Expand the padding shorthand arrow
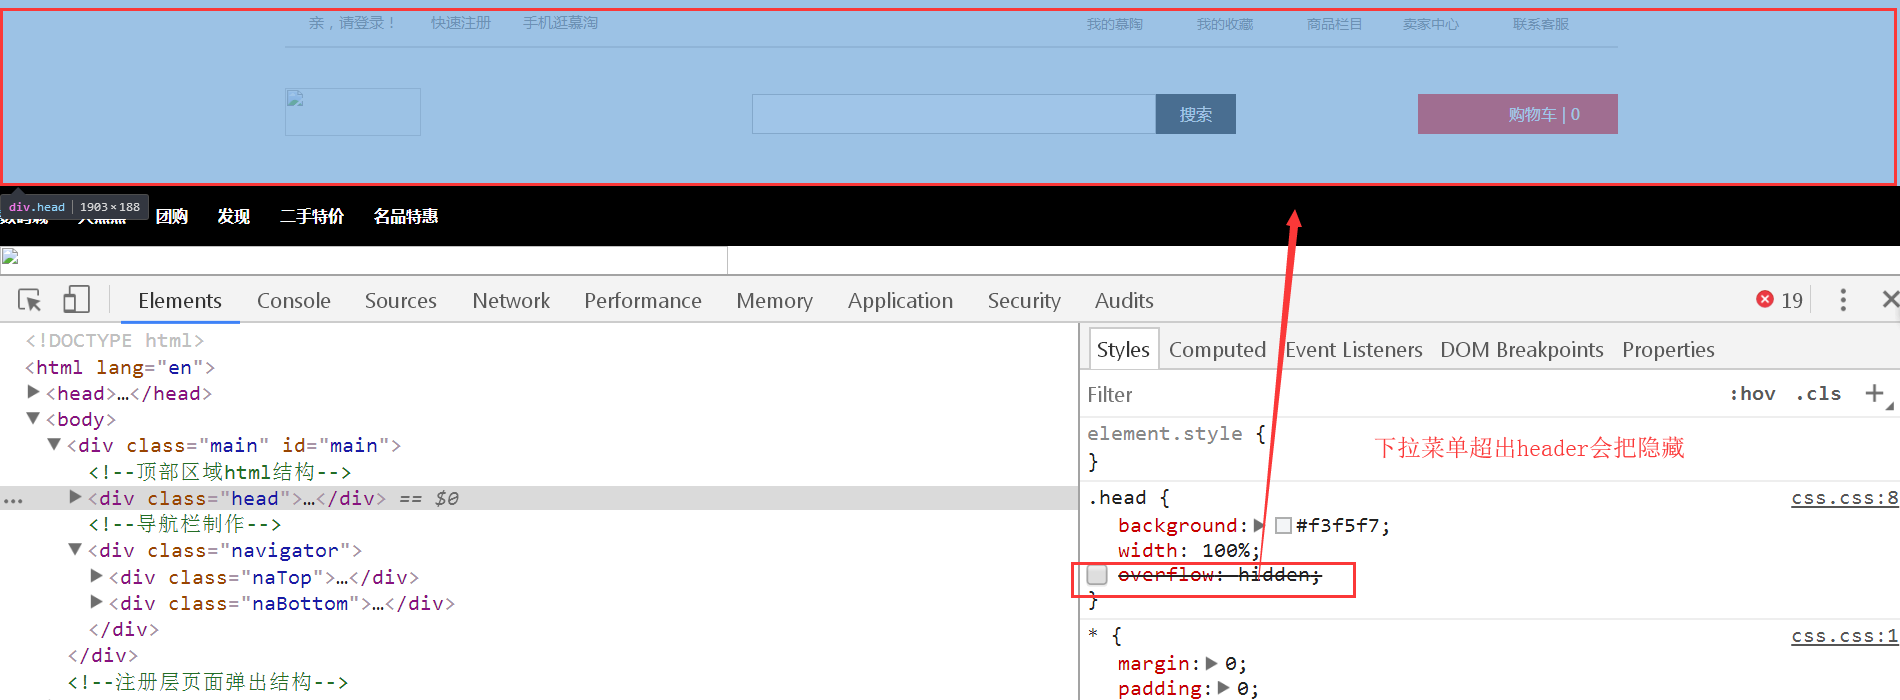Screen dimensions: 1900x700 click(x=1223, y=688)
